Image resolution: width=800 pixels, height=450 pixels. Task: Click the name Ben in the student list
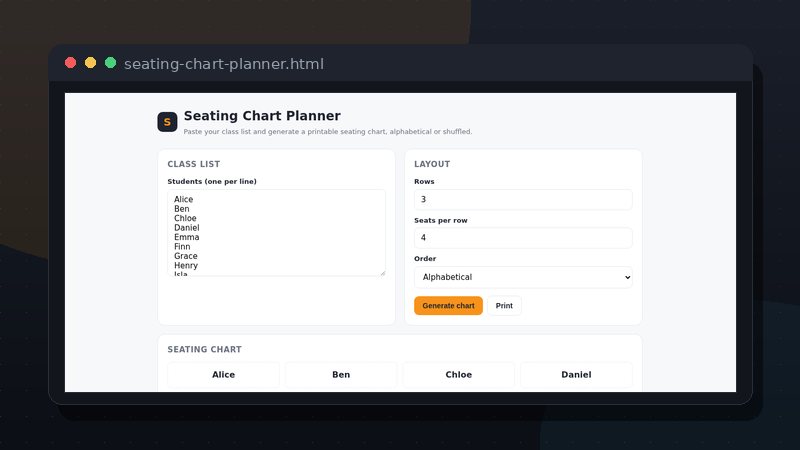point(182,209)
